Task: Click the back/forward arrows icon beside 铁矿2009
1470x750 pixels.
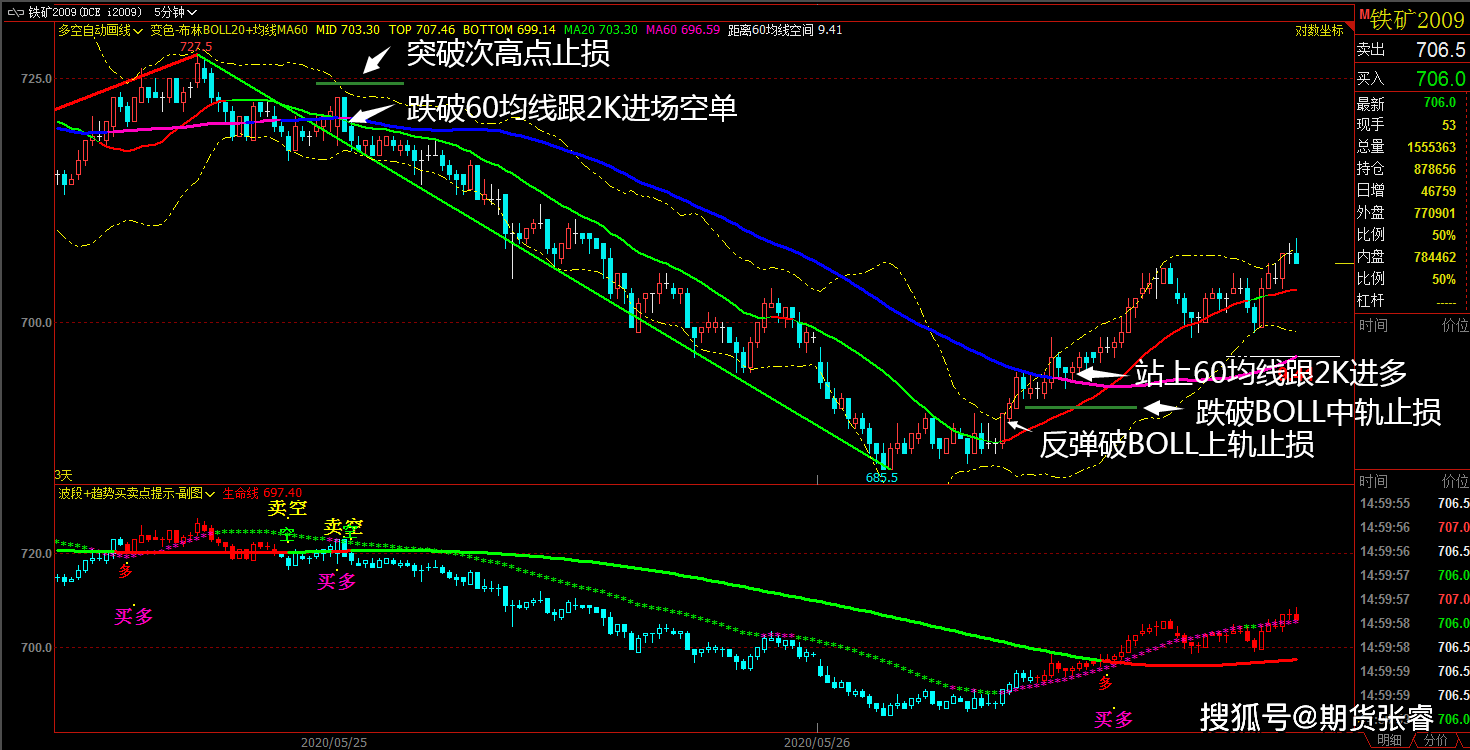Action: pos(14,12)
